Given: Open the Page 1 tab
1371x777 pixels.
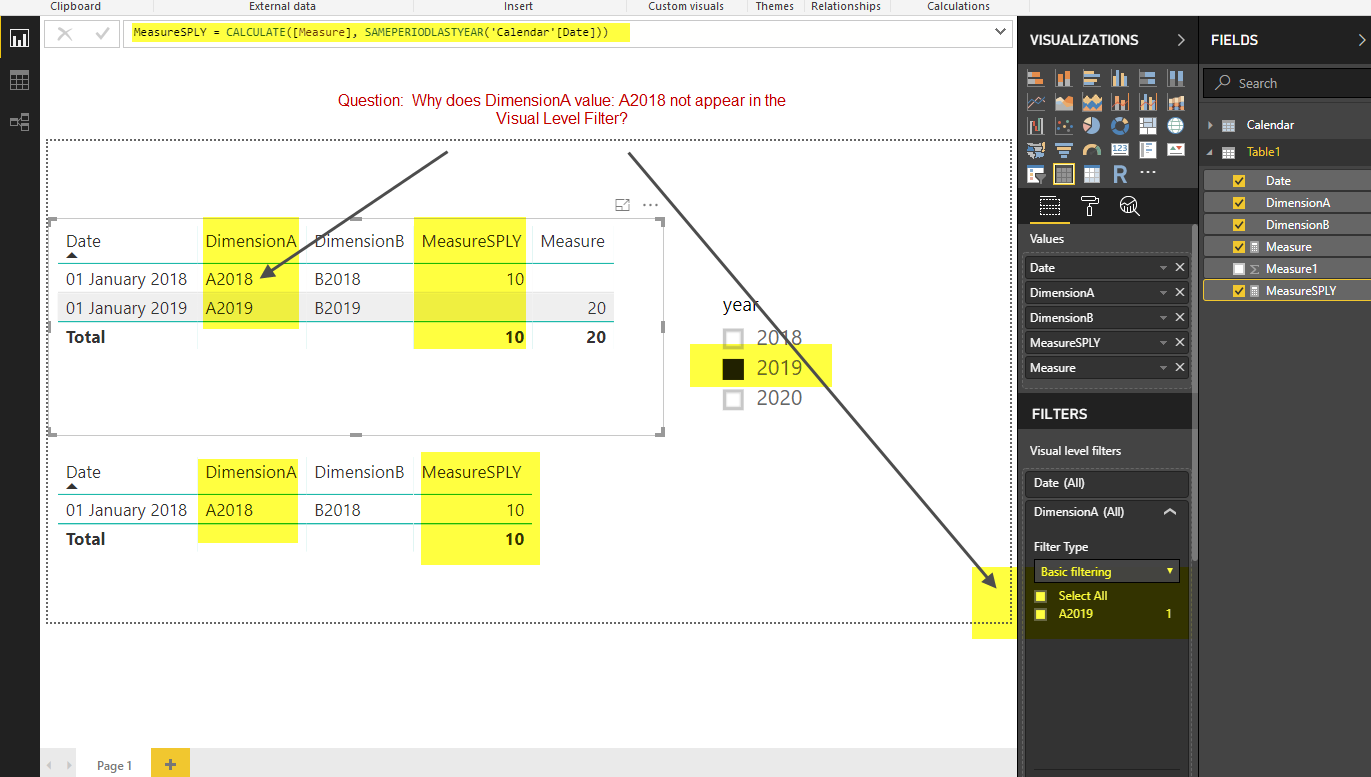Looking at the screenshot, I should (x=114, y=766).
